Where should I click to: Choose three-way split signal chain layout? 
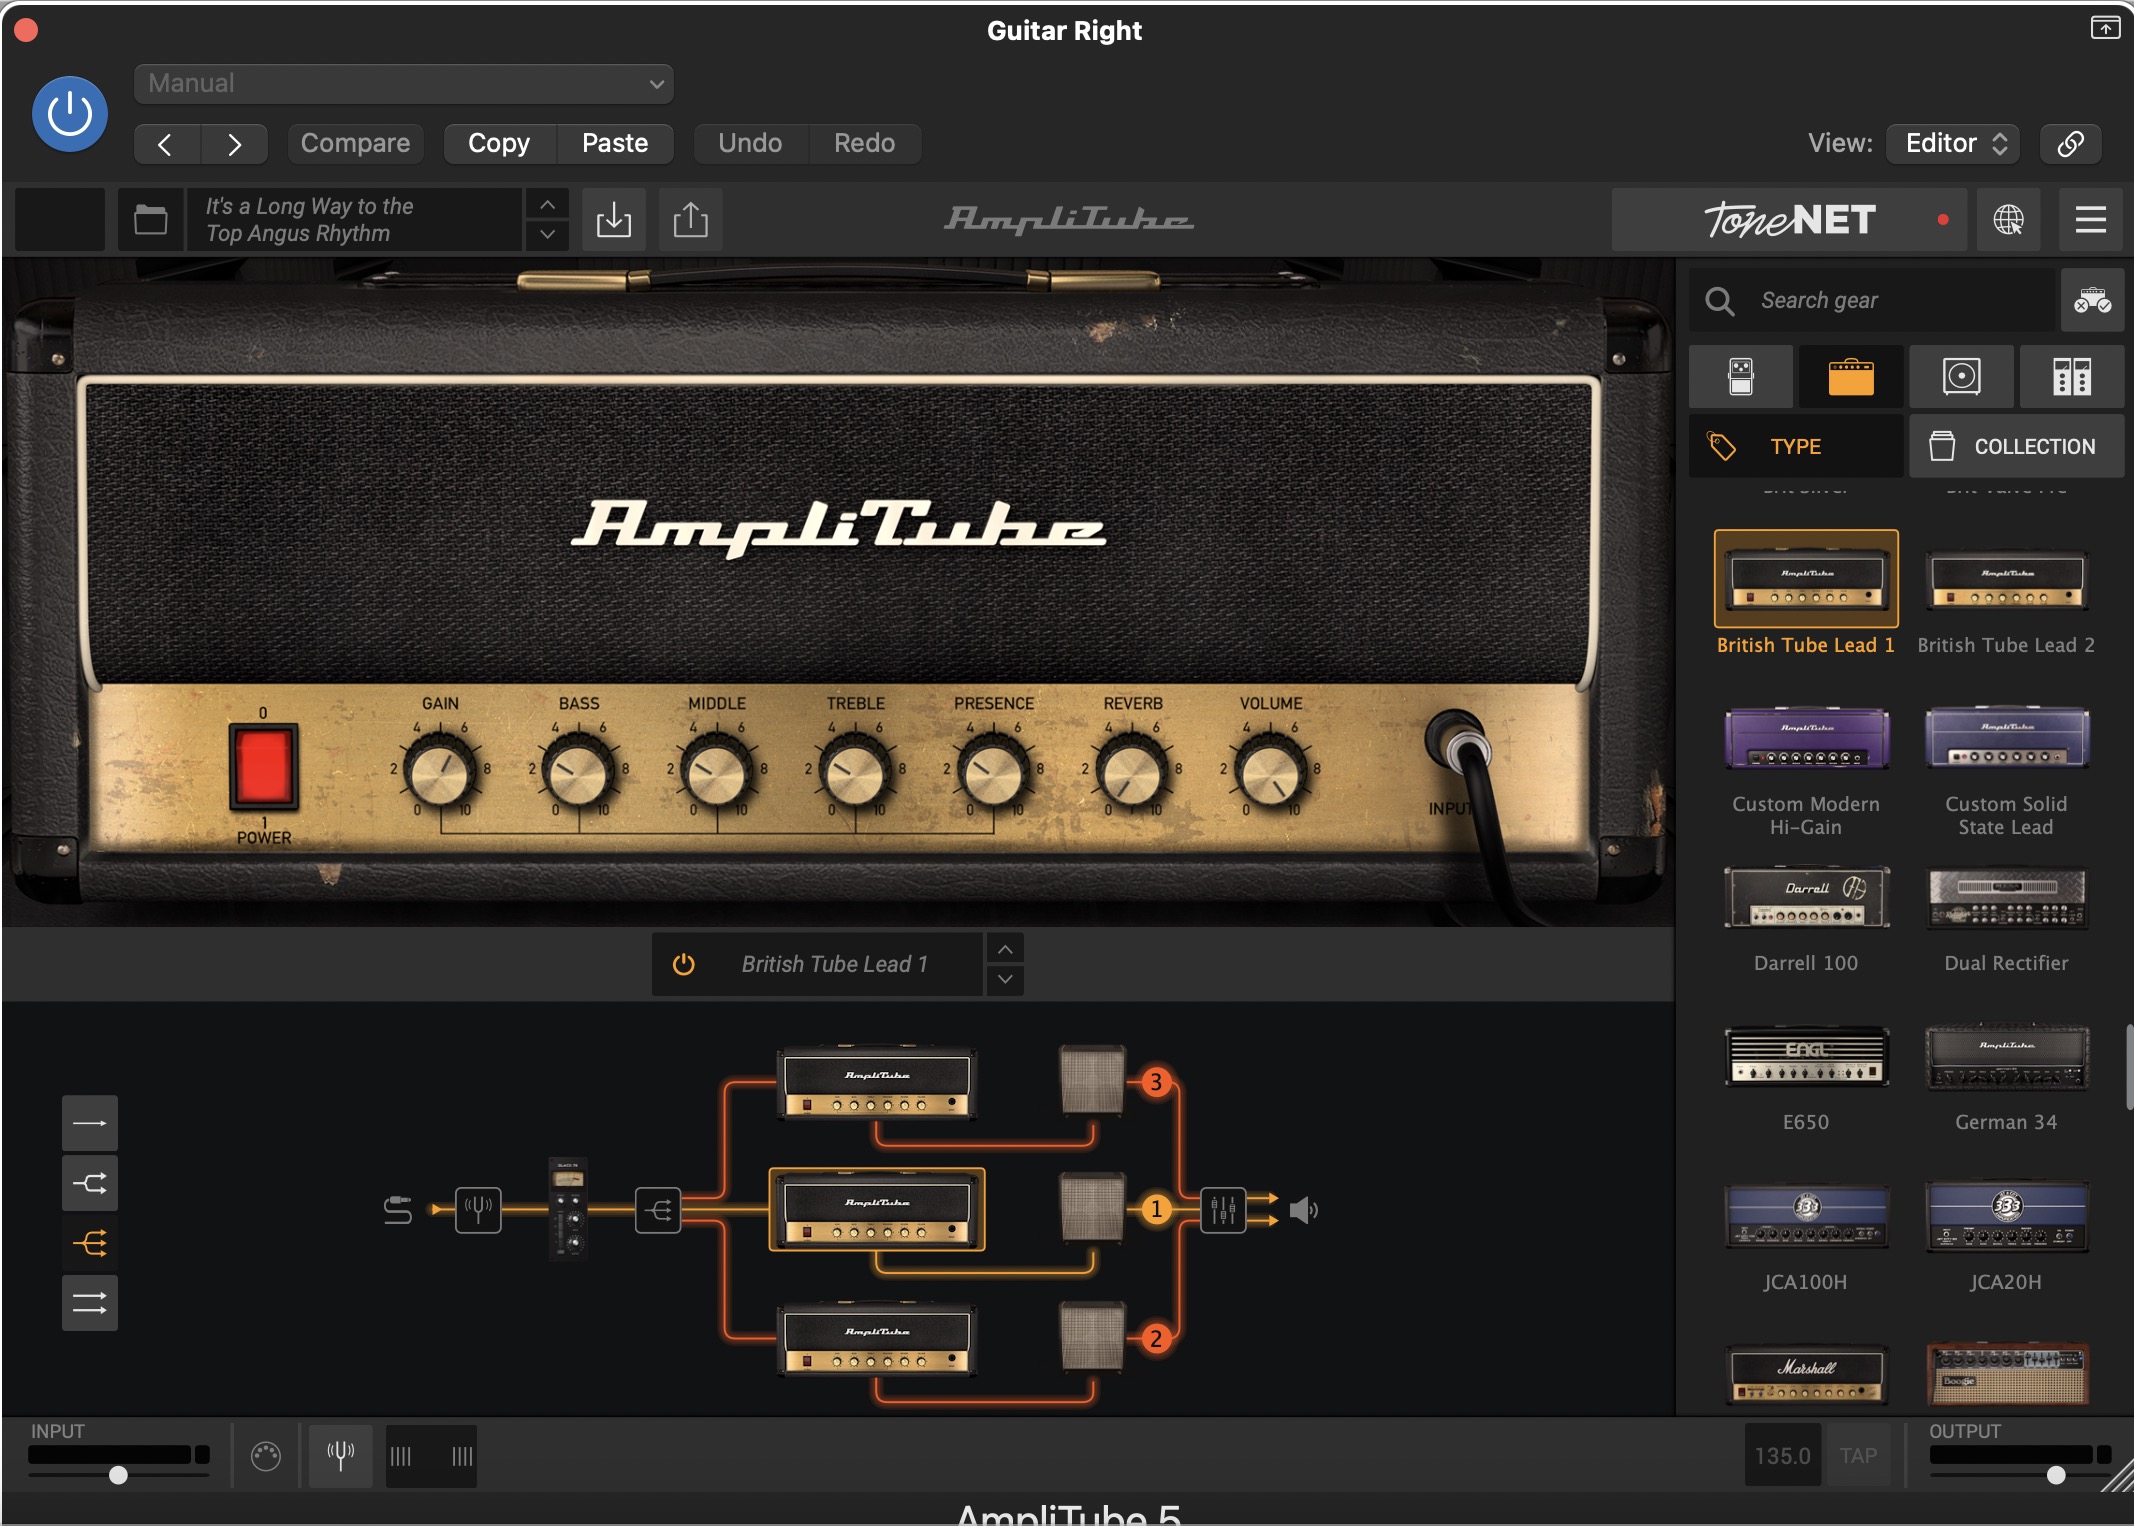[x=90, y=1243]
